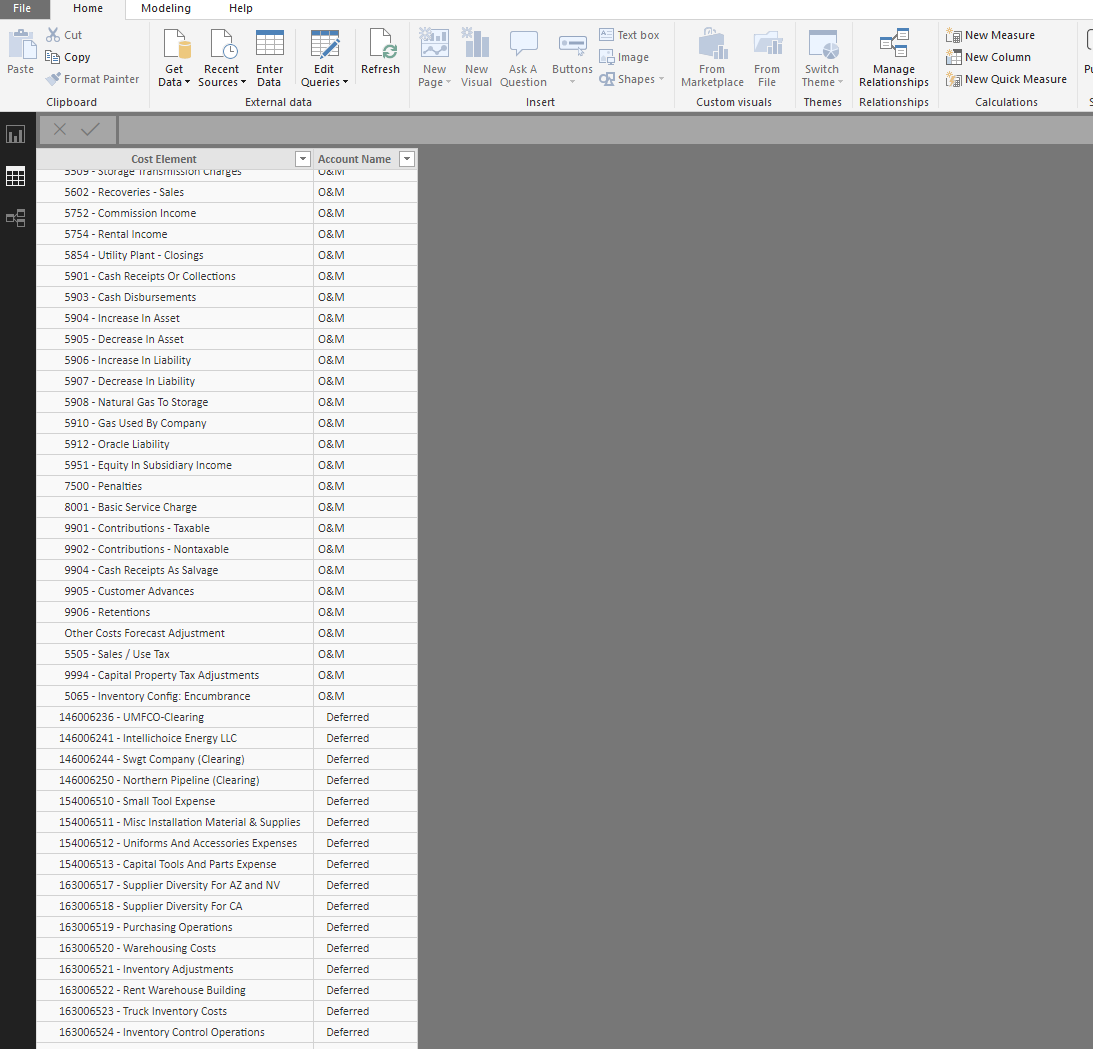This screenshot has width=1093, height=1049.
Task: Cancel formula with the X button
Action: (60, 129)
